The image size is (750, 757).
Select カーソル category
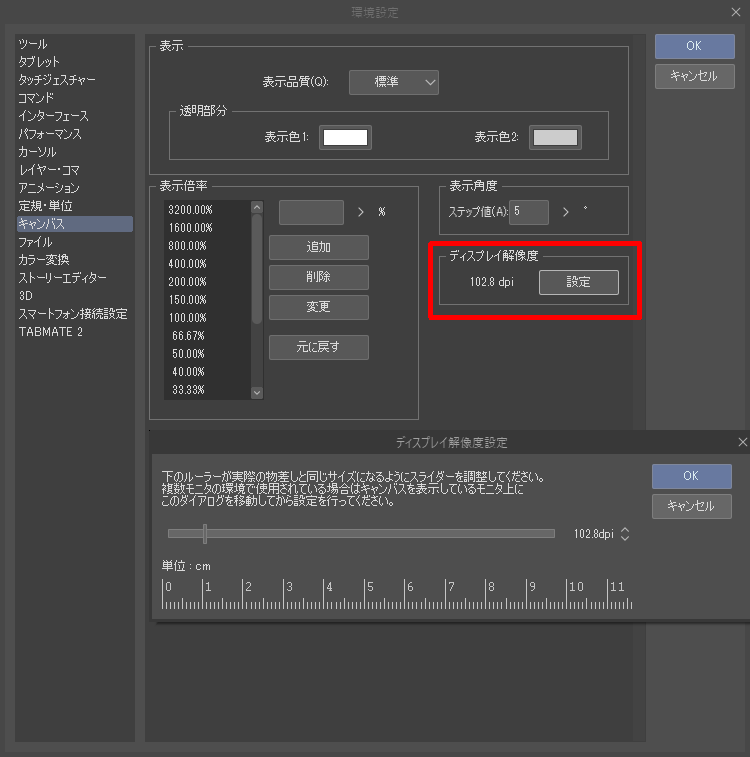pos(37,152)
